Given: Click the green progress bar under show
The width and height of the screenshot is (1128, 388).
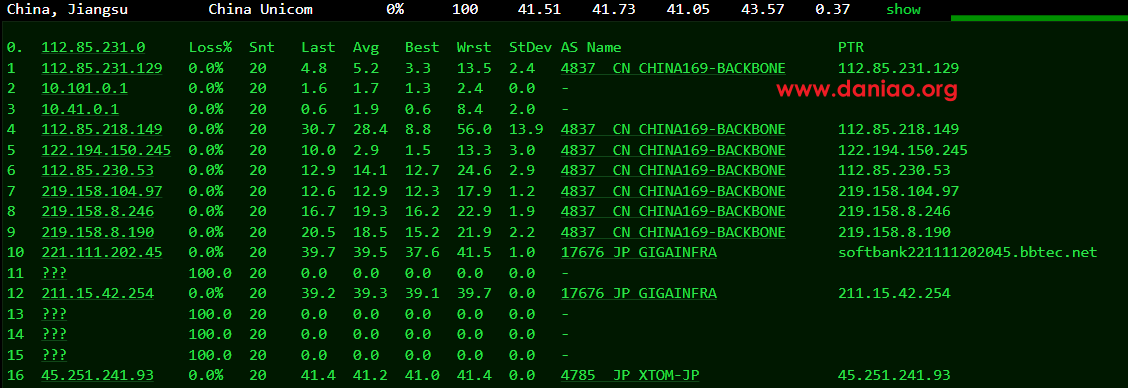Looking at the screenshot, I should point(1039,18).
